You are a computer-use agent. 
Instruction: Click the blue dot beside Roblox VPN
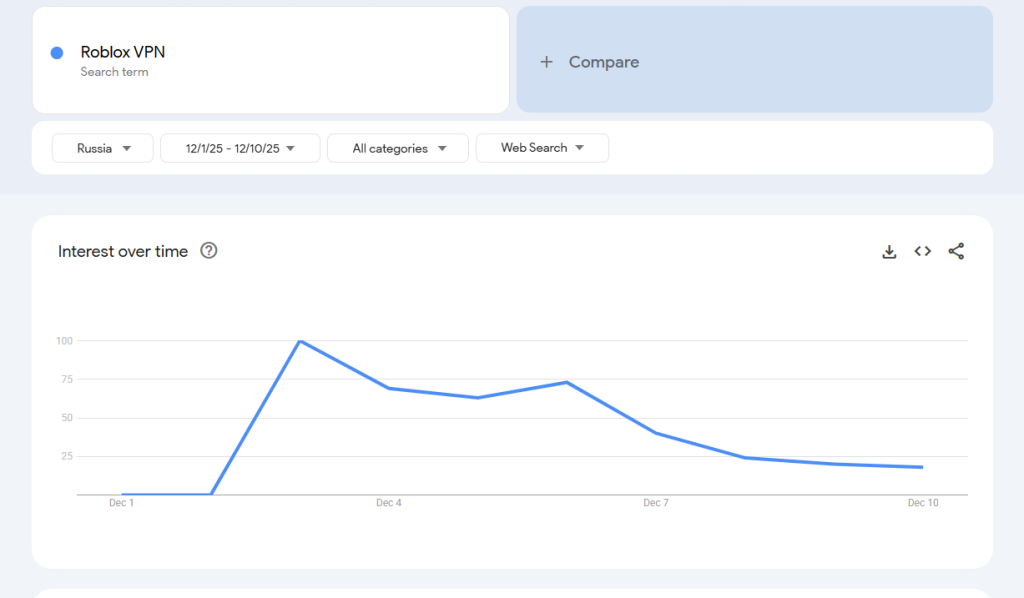click(x=57, y=53)
